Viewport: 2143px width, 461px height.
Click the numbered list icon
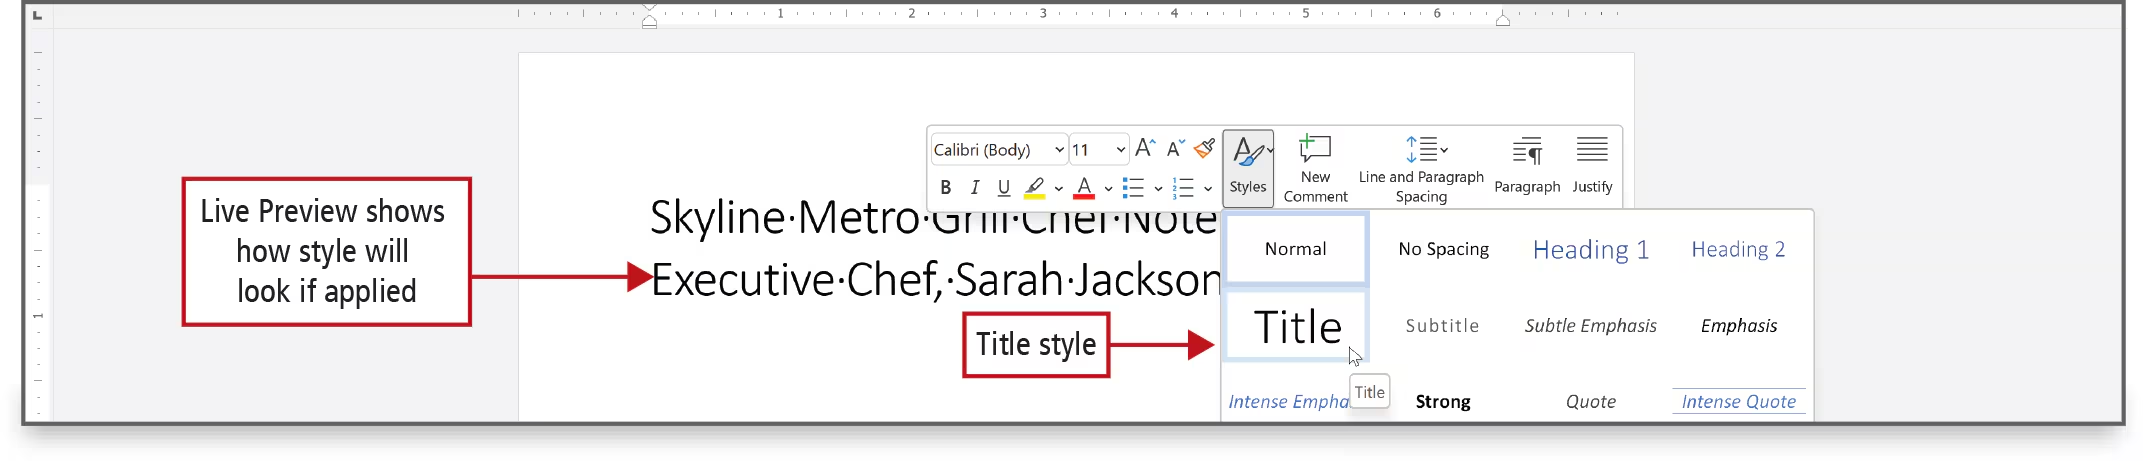(x=1183, y=188)
